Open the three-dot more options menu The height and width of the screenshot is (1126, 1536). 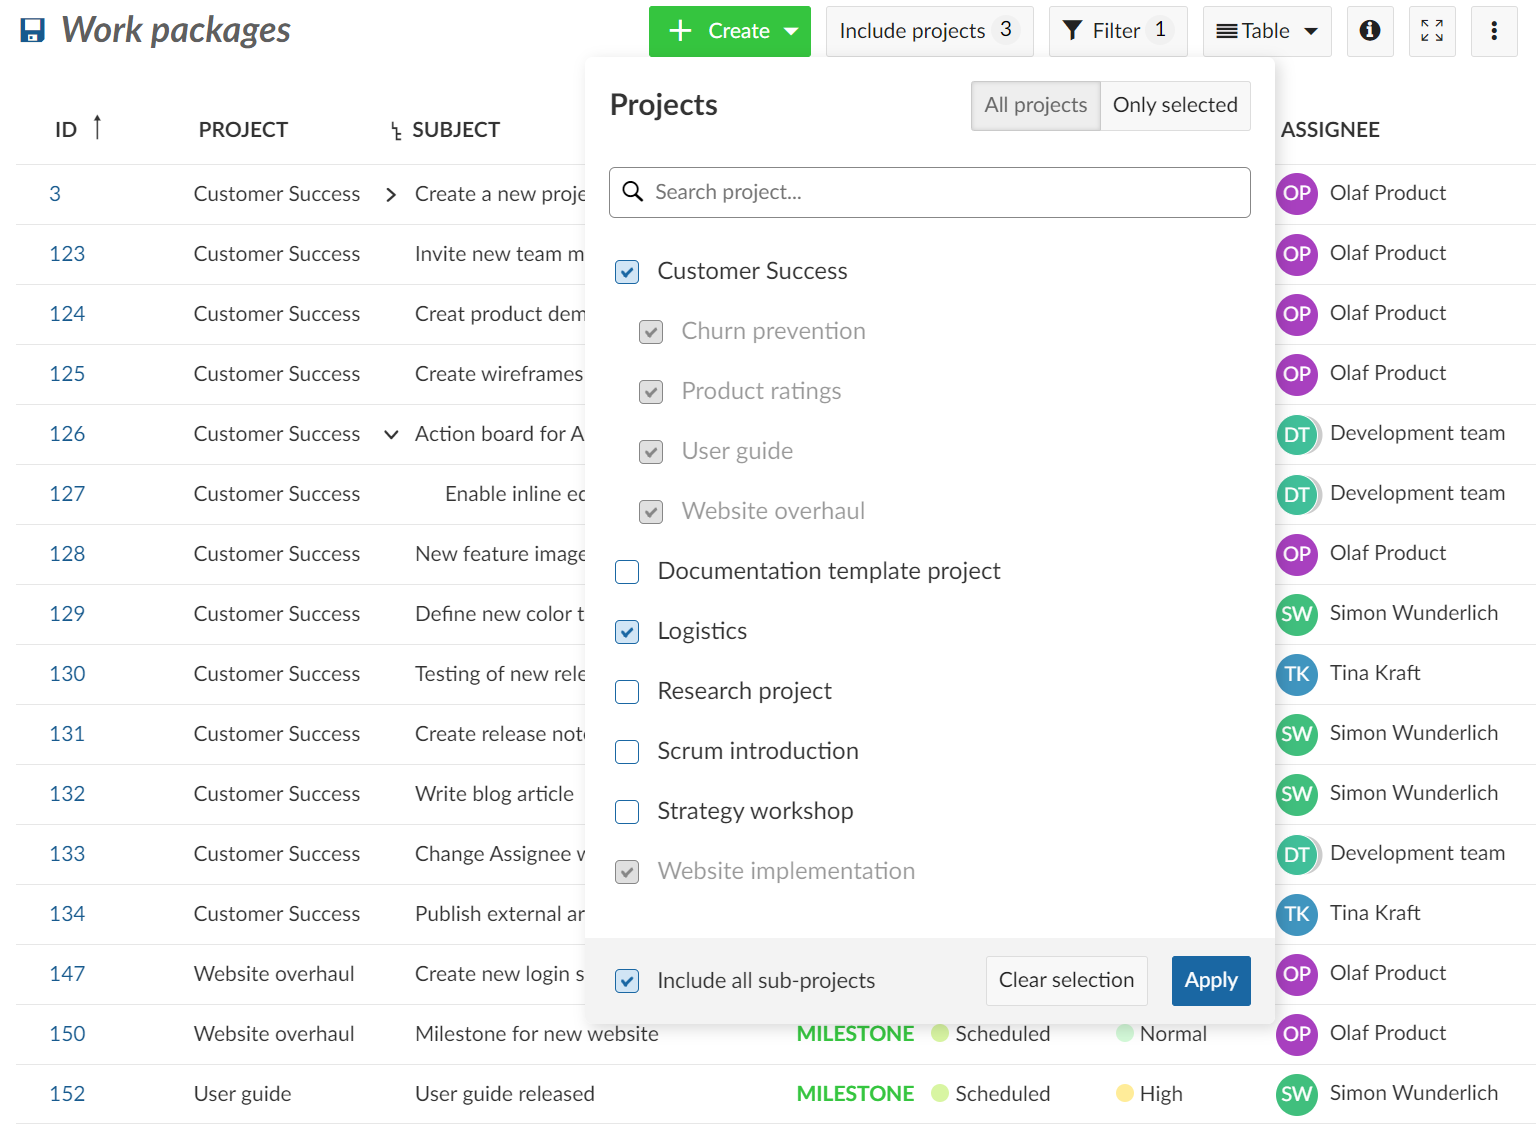(1493, 31)
